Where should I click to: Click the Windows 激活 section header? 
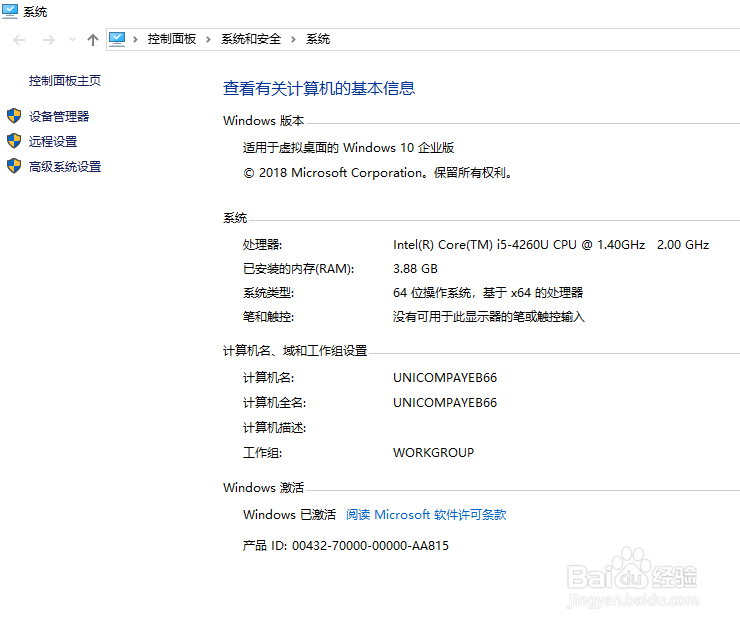[x=263, y=488]
